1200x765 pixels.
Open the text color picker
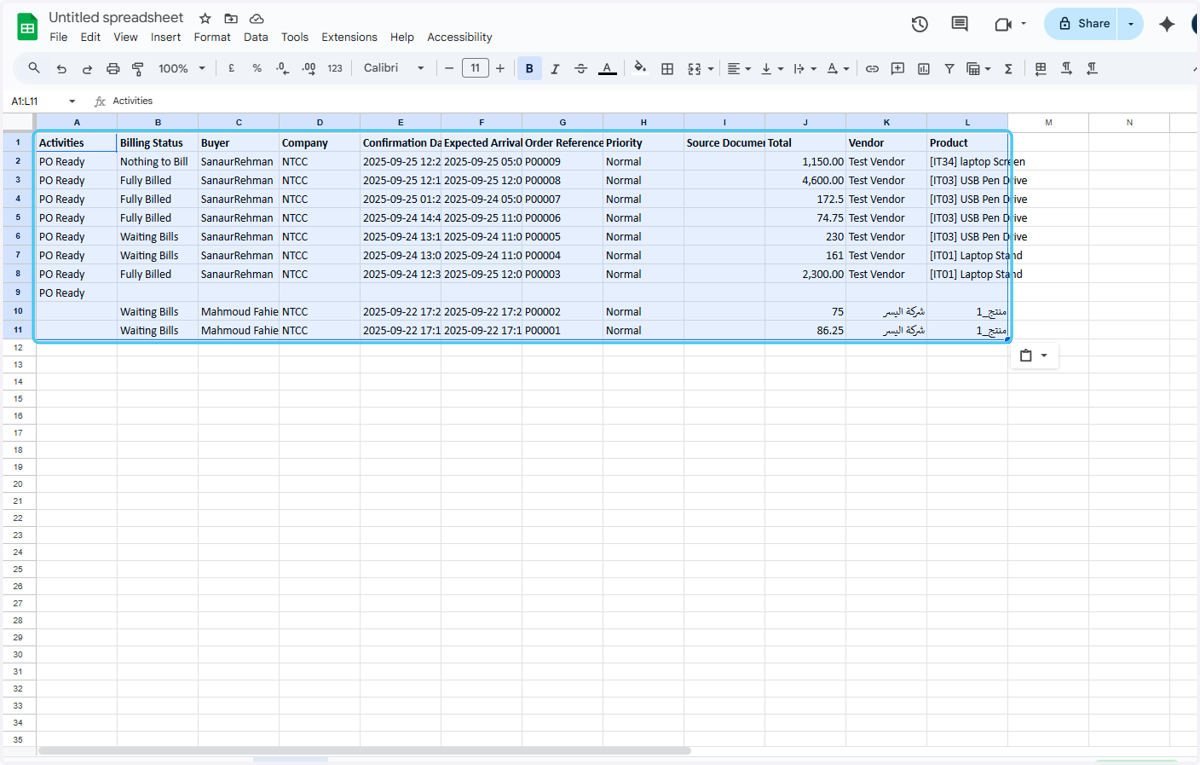click(x=607, y=69)
